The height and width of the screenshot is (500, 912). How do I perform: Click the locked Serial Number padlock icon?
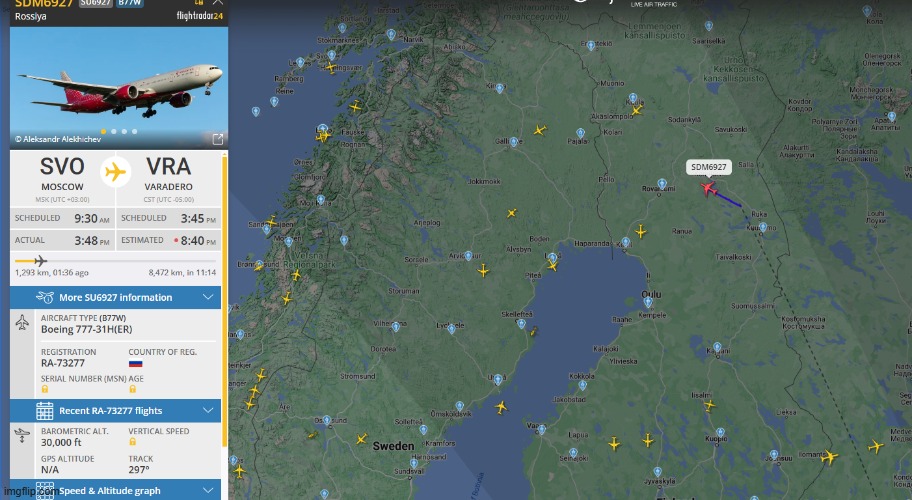coord(45,388)
